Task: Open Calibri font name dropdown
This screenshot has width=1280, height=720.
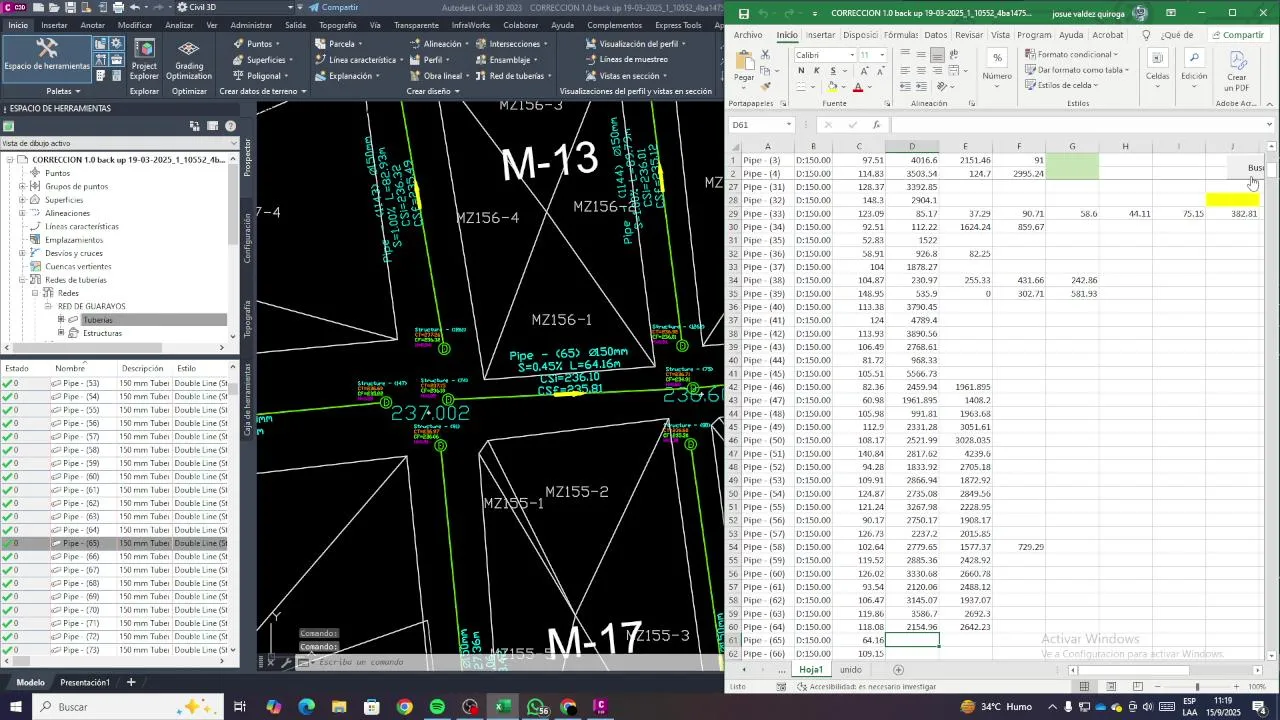Action: pyautogui.click(x=851, y=55)
